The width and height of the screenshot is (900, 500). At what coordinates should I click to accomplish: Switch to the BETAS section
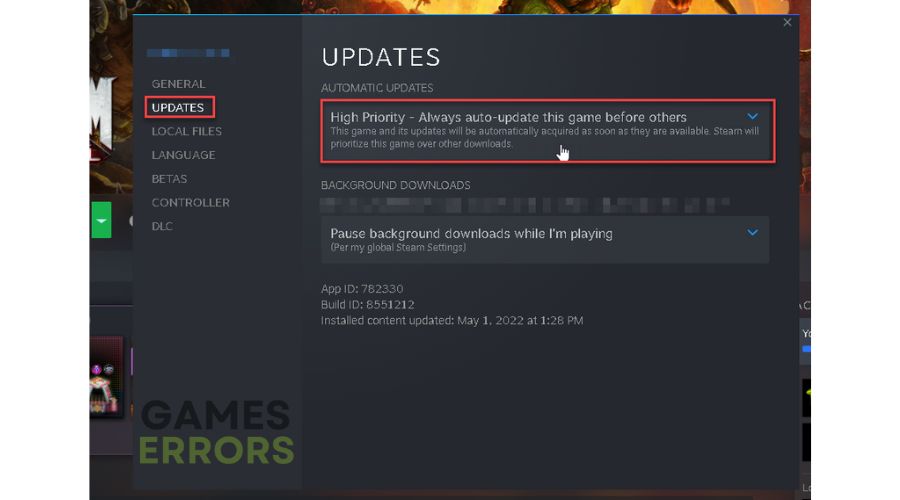click(x=169, y=179)
